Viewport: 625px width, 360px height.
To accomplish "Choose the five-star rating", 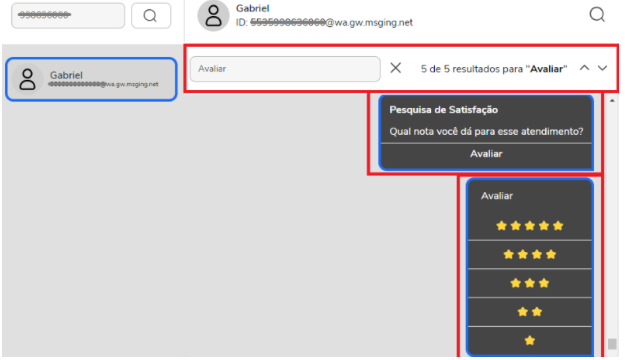I will [x=529, y=226].
